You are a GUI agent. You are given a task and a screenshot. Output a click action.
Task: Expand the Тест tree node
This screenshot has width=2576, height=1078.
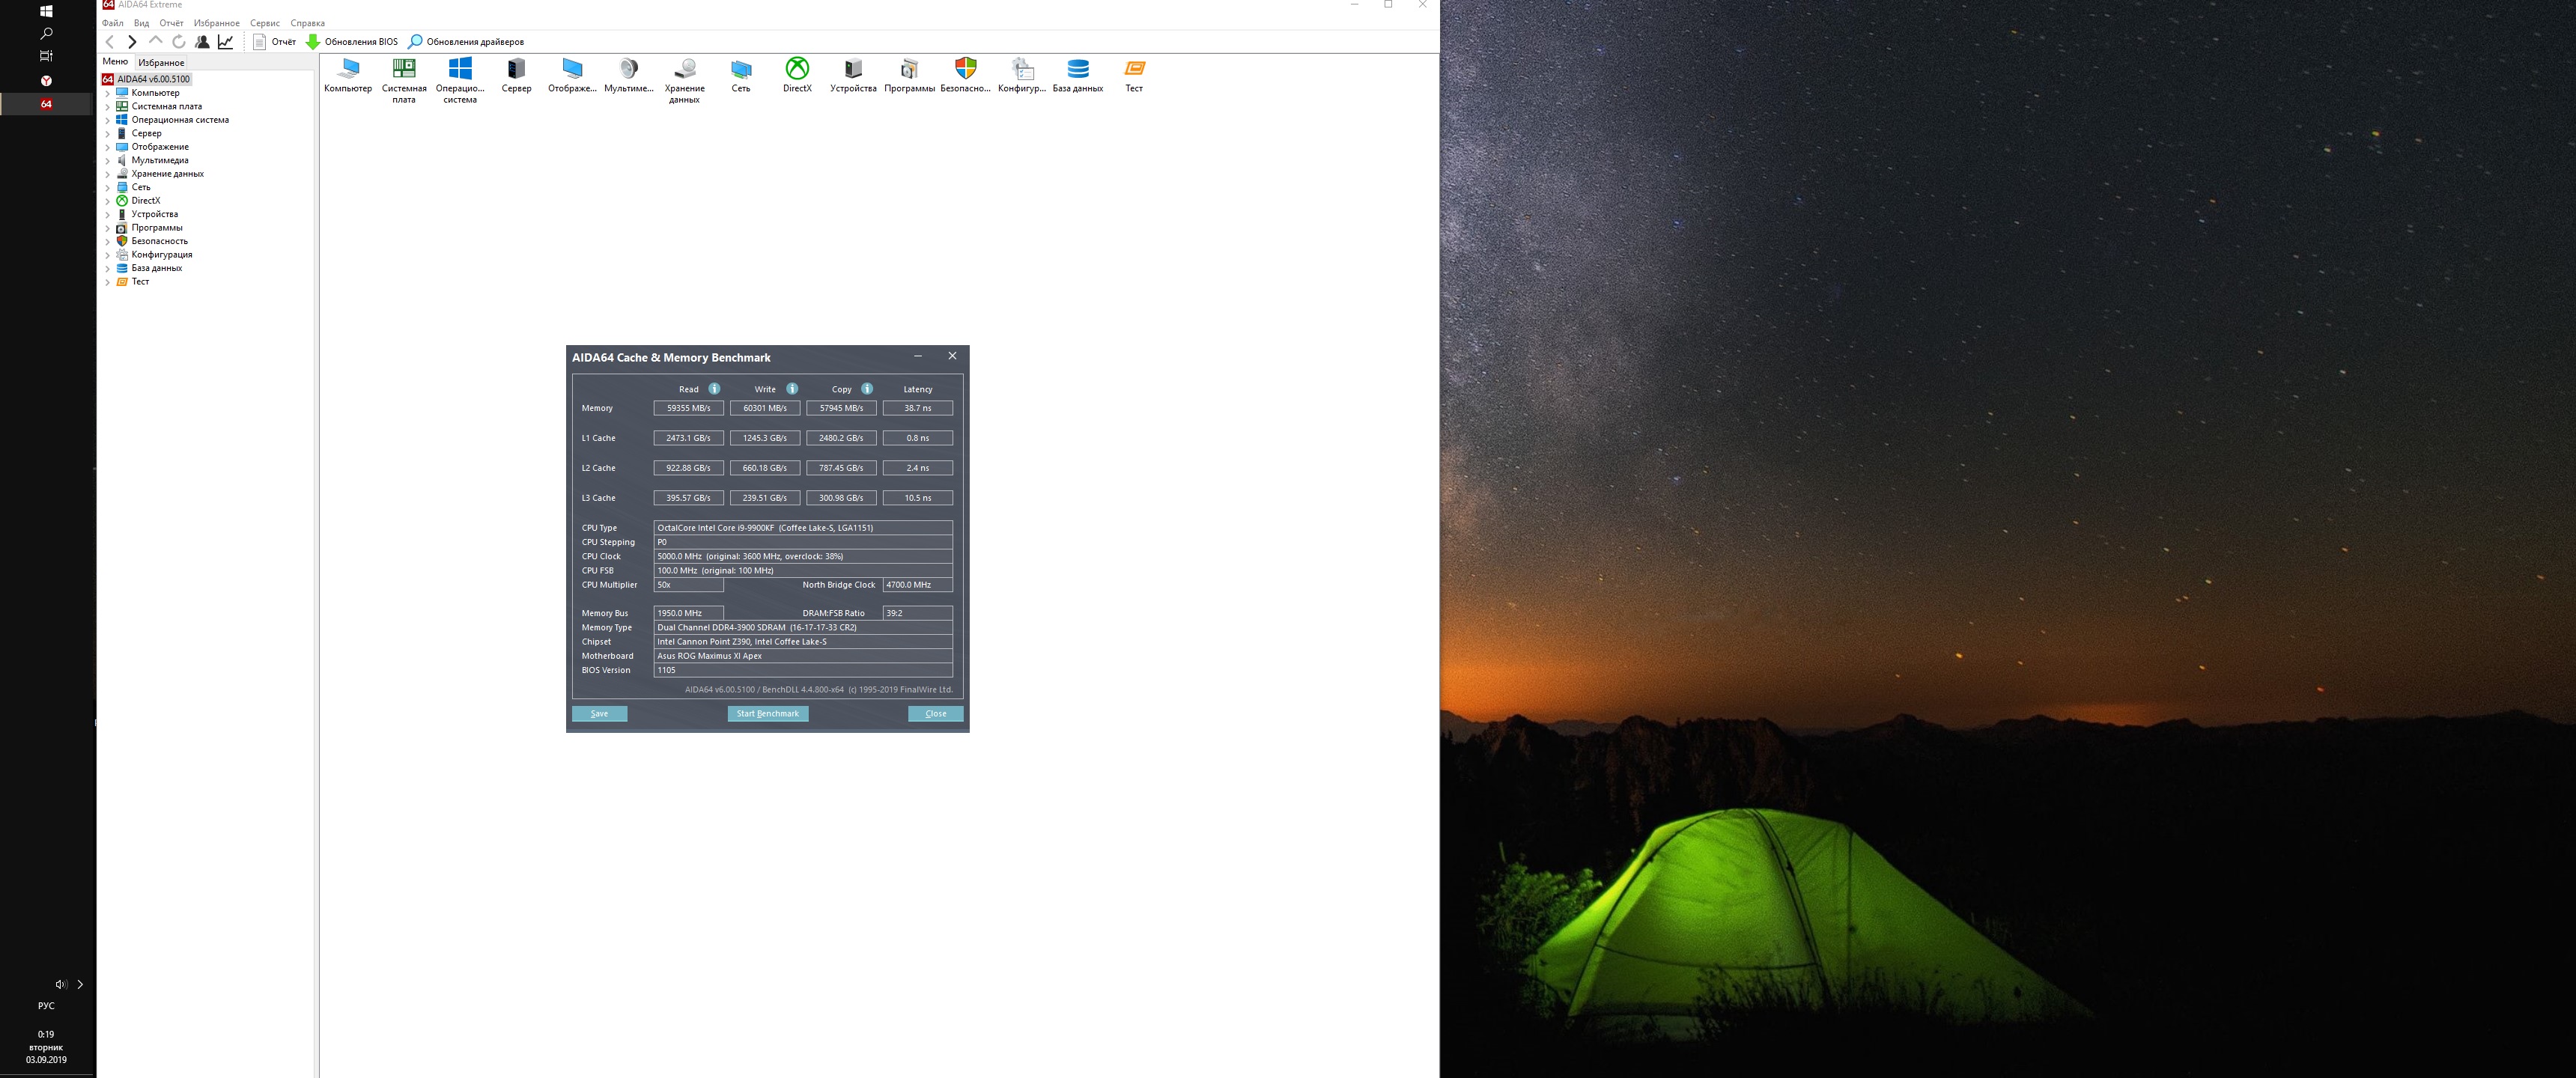click(x=108, y=282)
